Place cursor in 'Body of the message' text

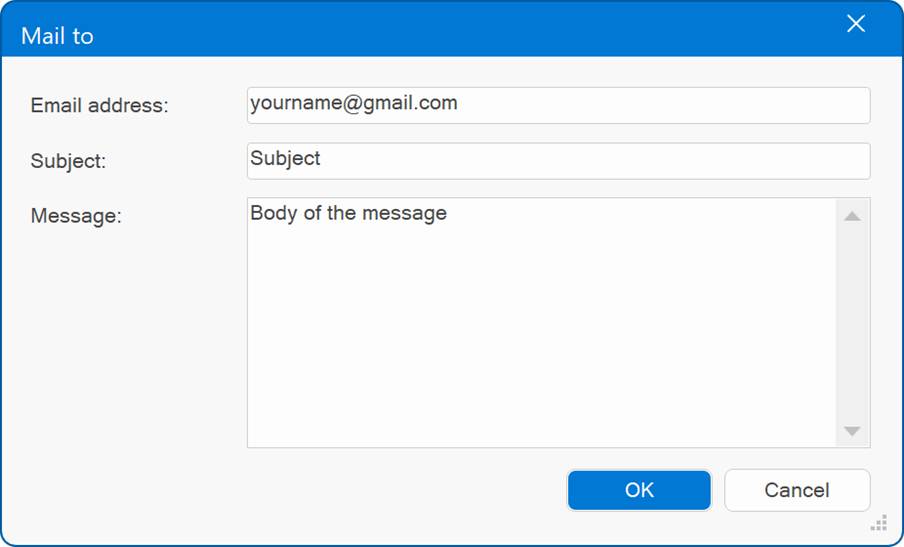coord(348,213)
